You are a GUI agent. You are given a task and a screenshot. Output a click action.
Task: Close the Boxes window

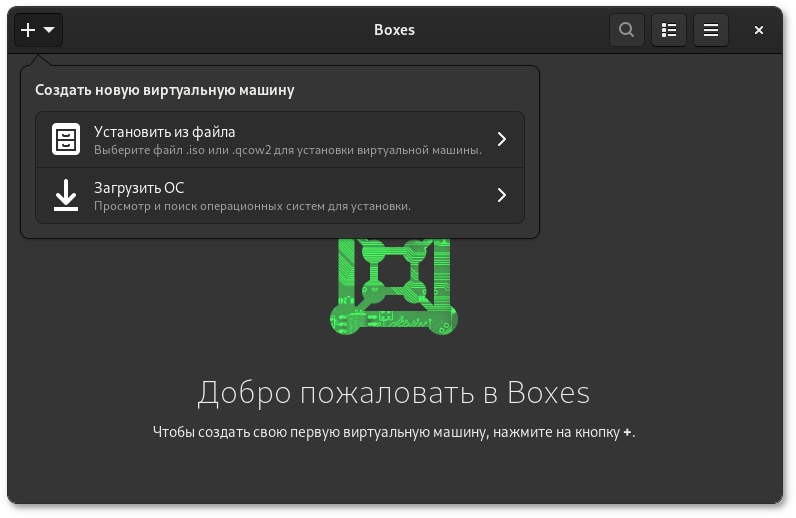(x=758, y=30)
